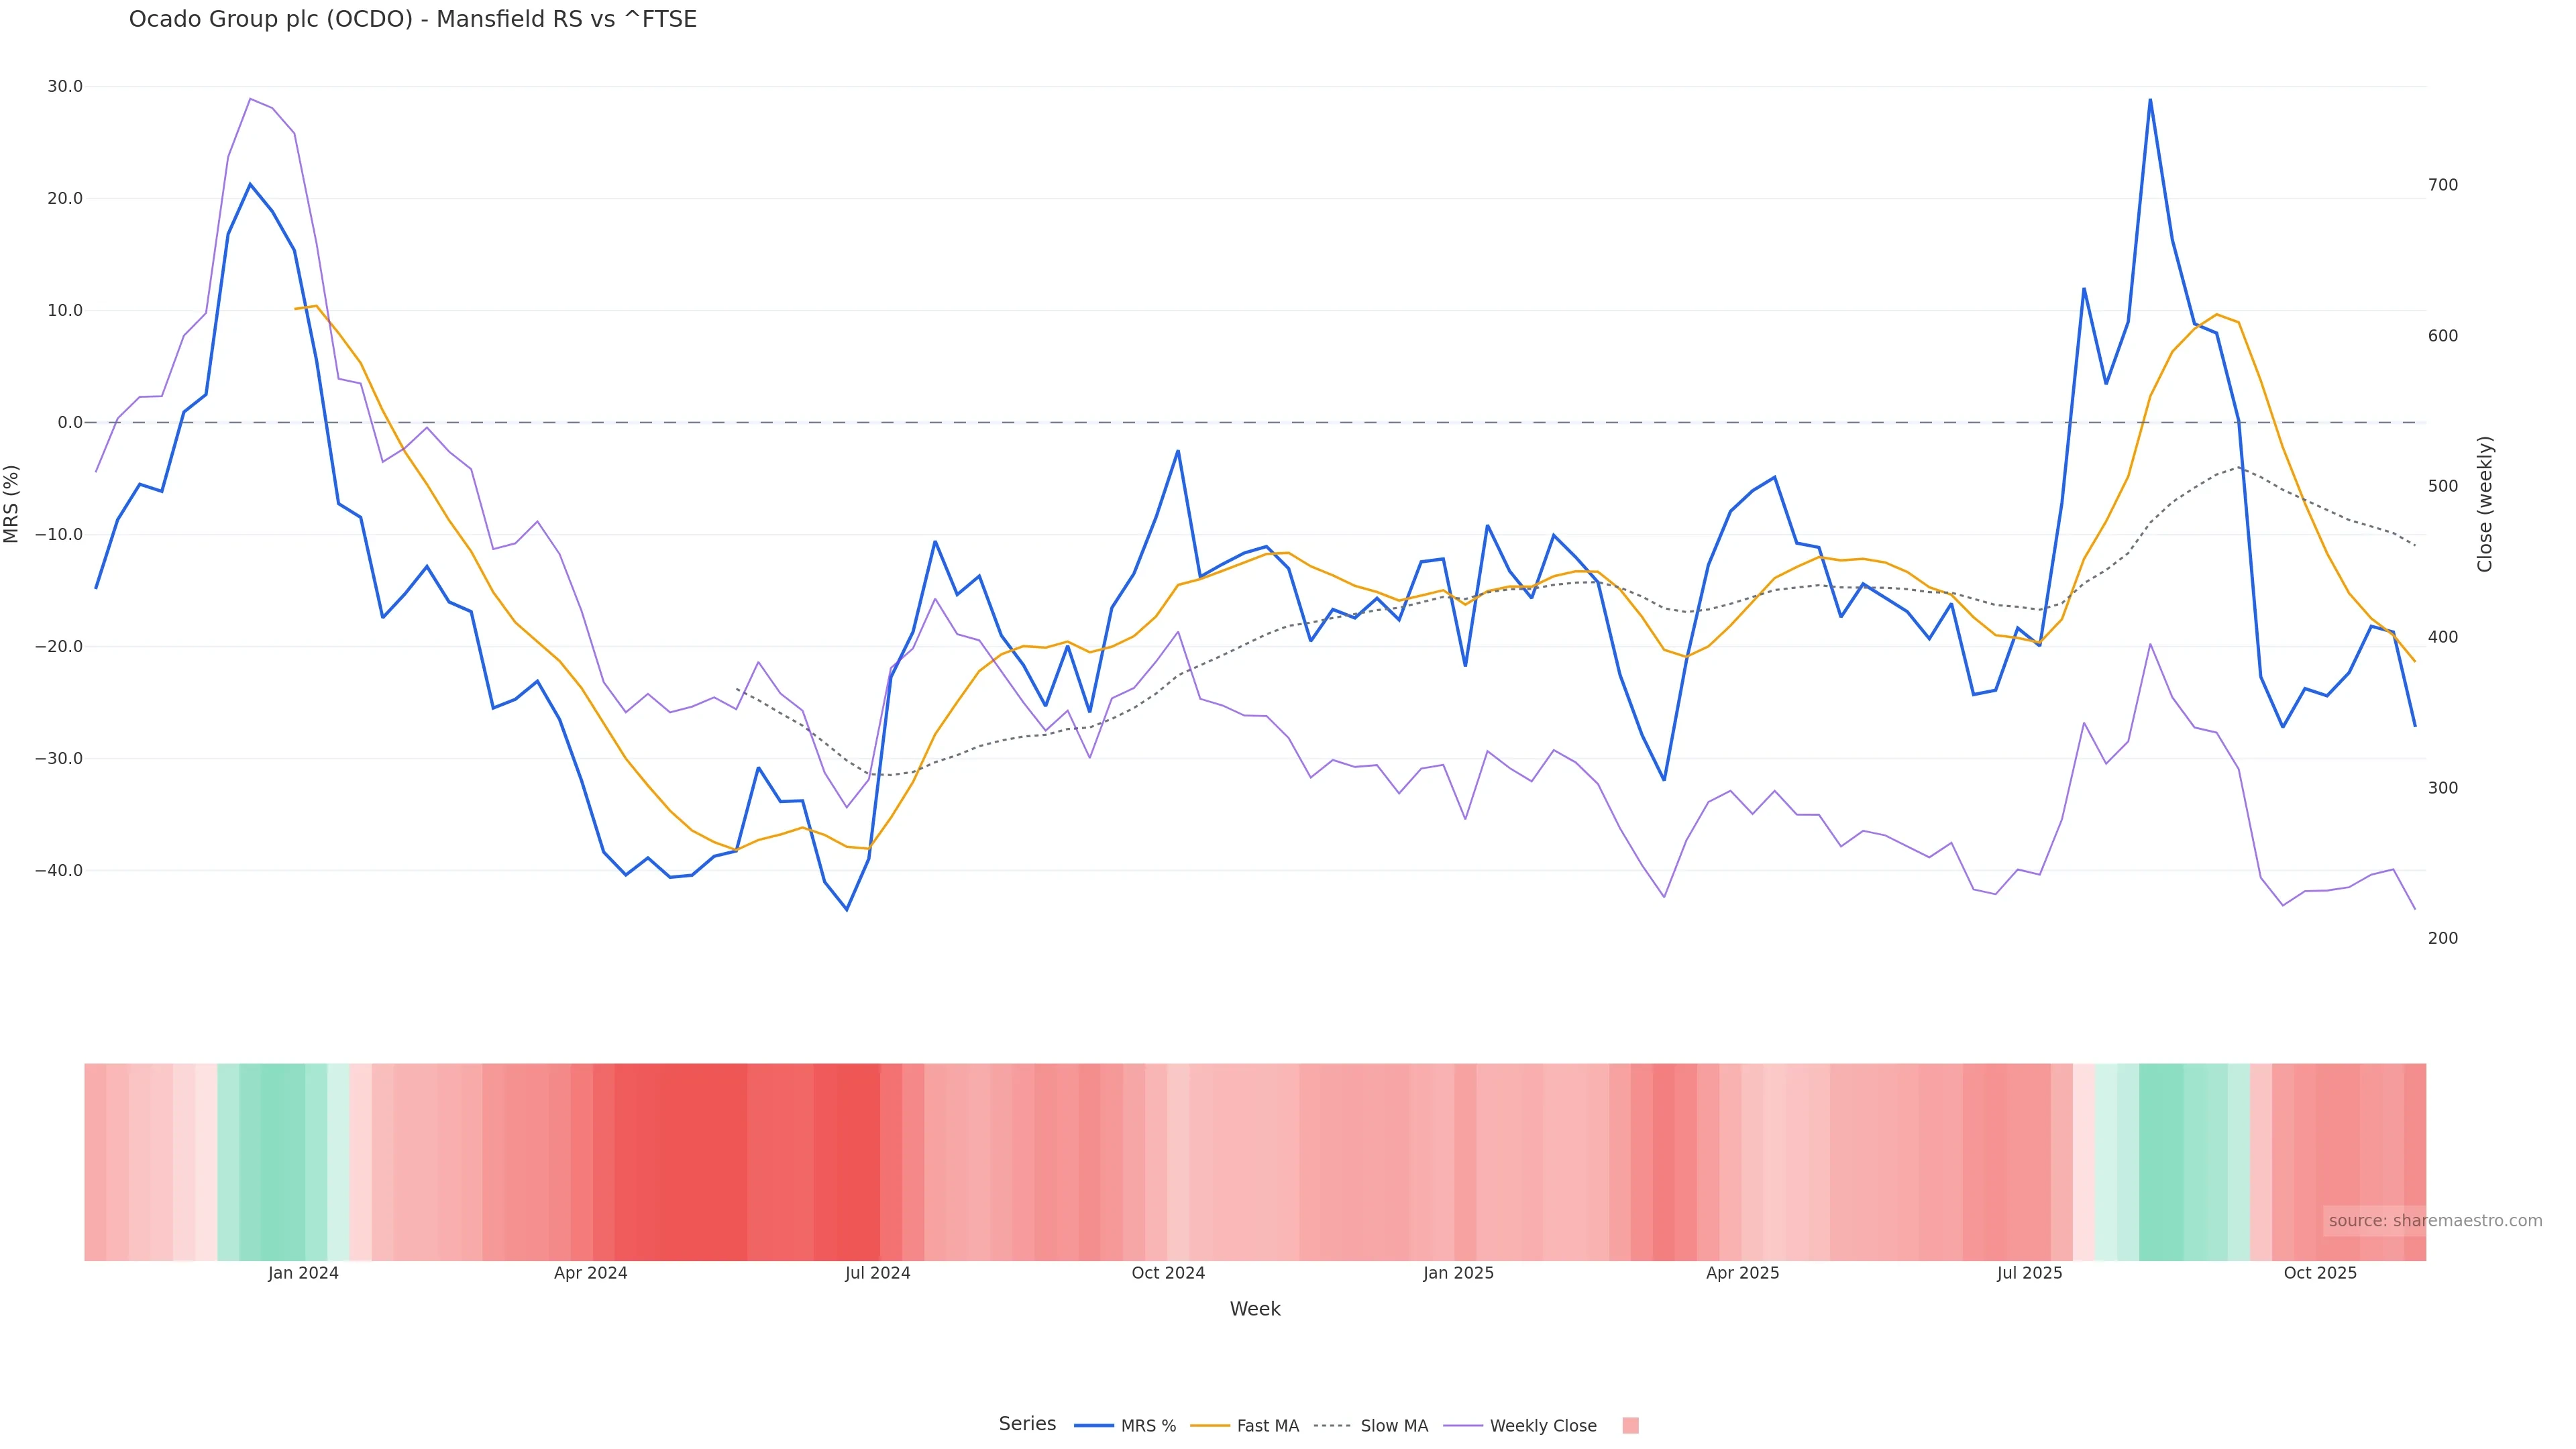Select the Apr 2025 x-axis tick label

pos(1742,1273)
